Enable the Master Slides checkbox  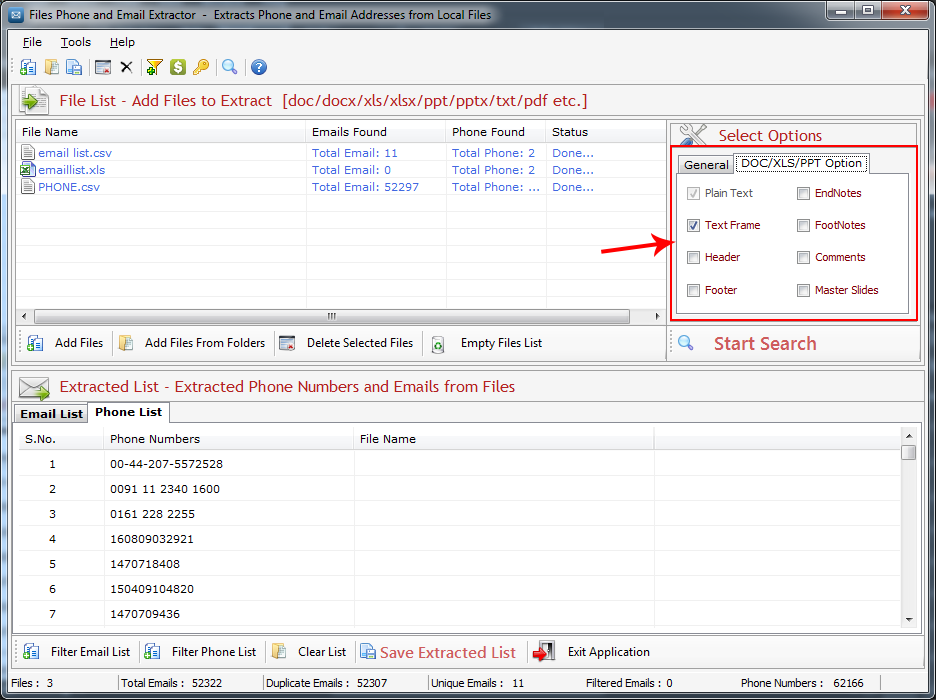[x=803, y=291]
